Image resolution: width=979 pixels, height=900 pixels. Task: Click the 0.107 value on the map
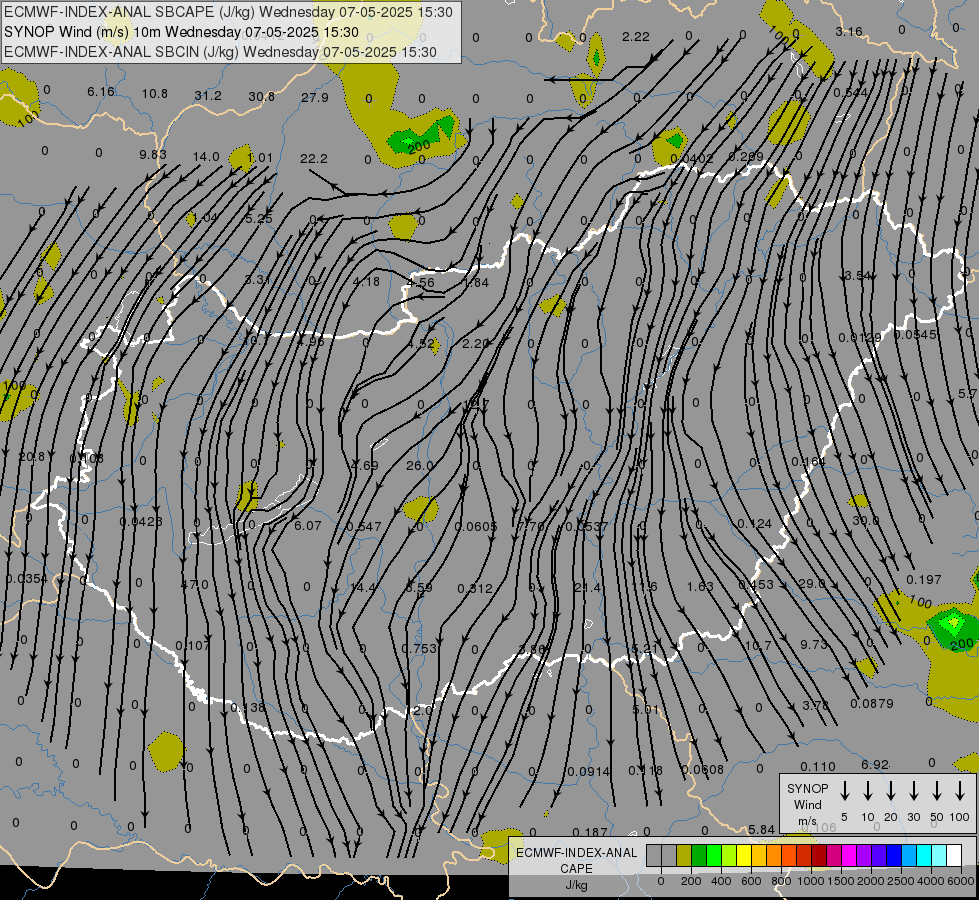(x=192, y=645)
